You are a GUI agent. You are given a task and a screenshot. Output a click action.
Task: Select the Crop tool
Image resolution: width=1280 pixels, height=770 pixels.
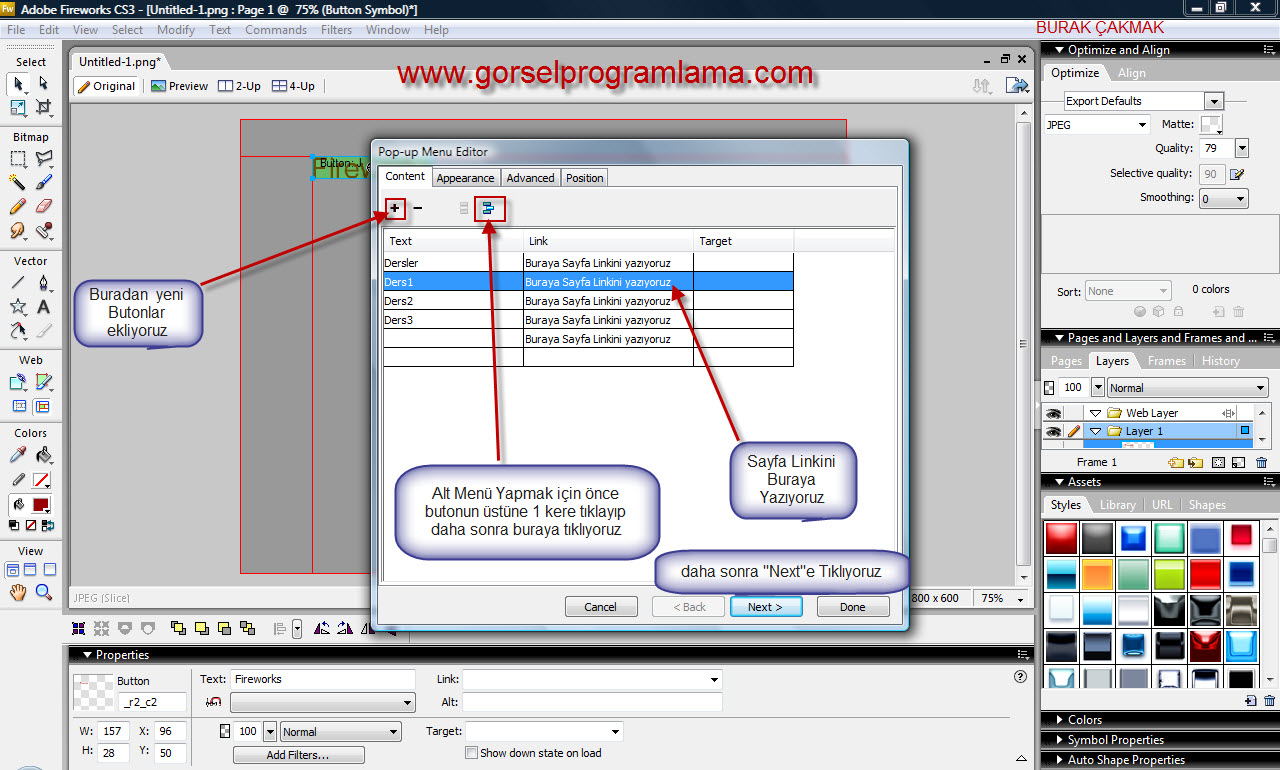pos(43,107)
